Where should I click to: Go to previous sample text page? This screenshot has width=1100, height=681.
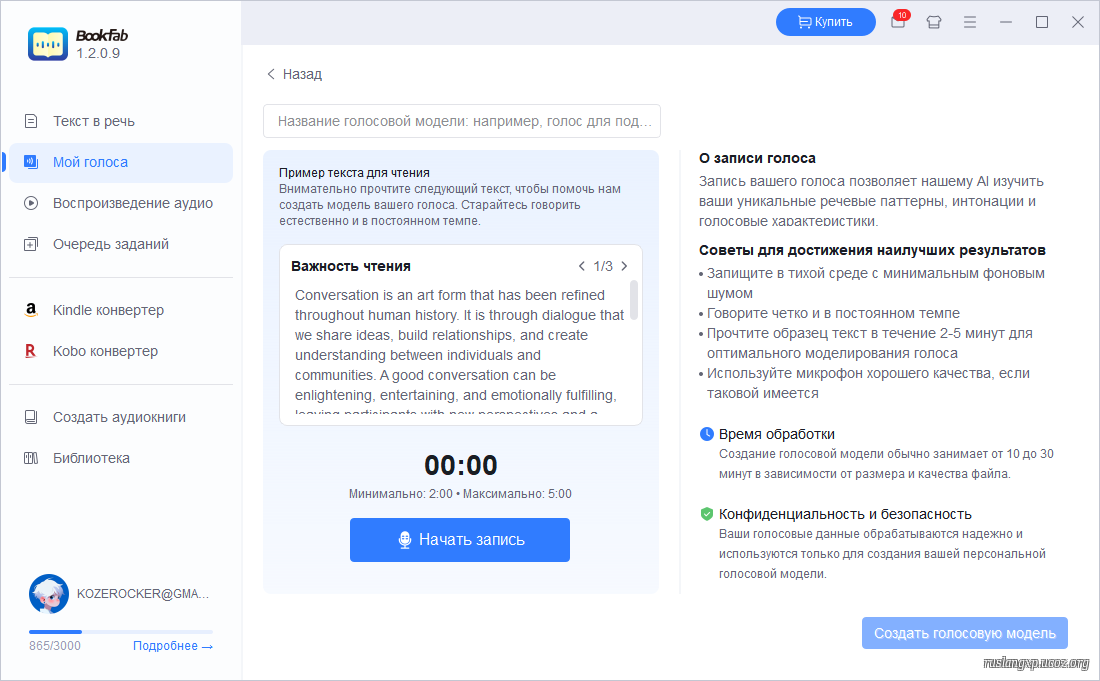tap(582, 266)
